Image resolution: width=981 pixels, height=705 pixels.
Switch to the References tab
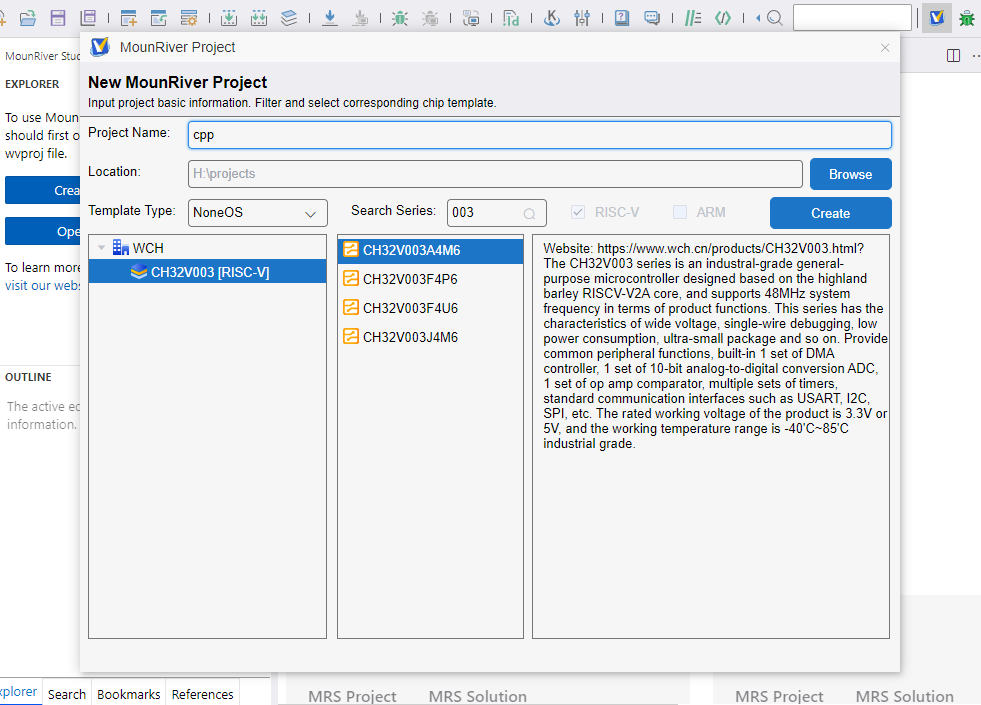point(202,694)
